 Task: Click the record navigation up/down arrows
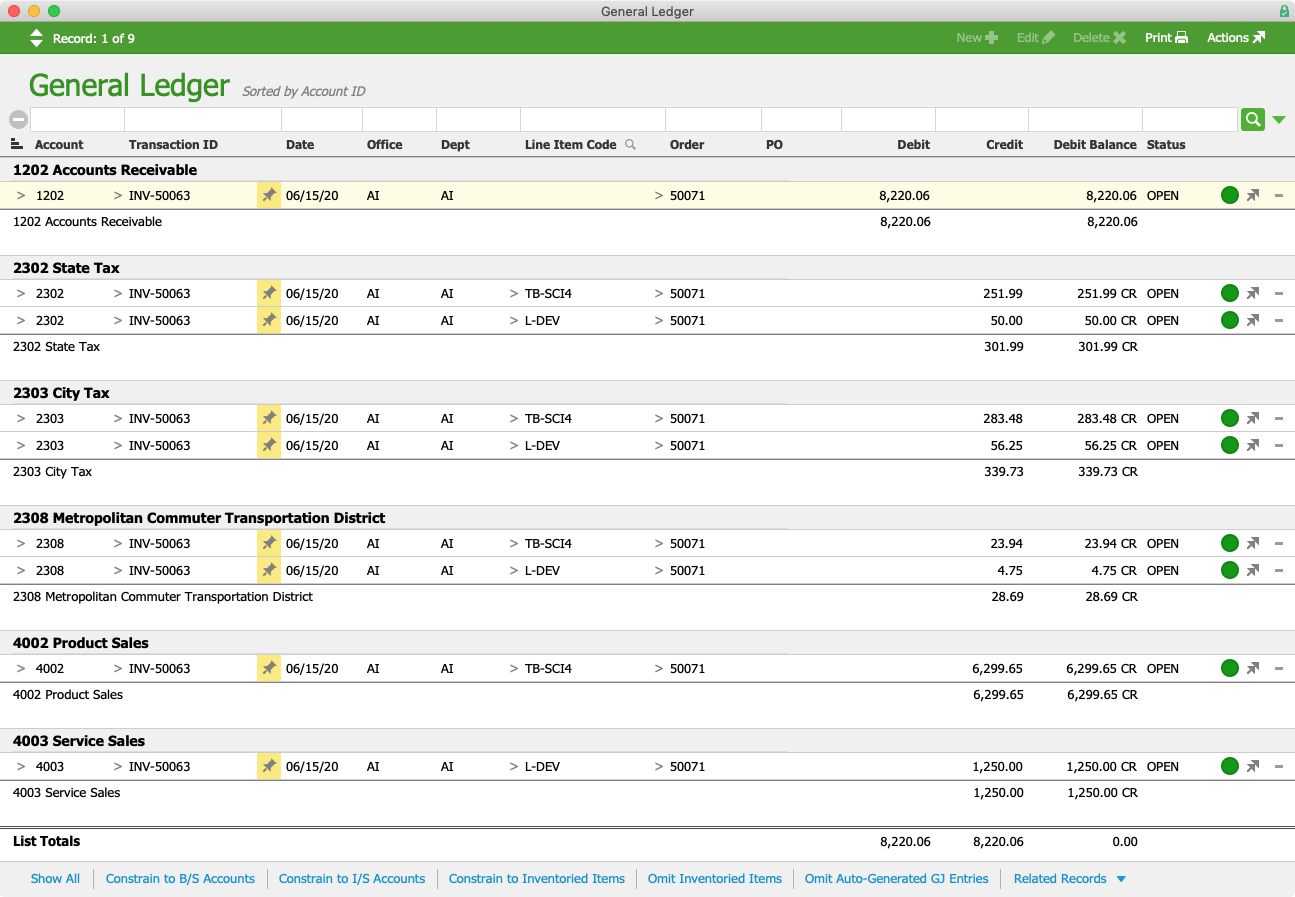pyautogui.click(x=37, y=38)
